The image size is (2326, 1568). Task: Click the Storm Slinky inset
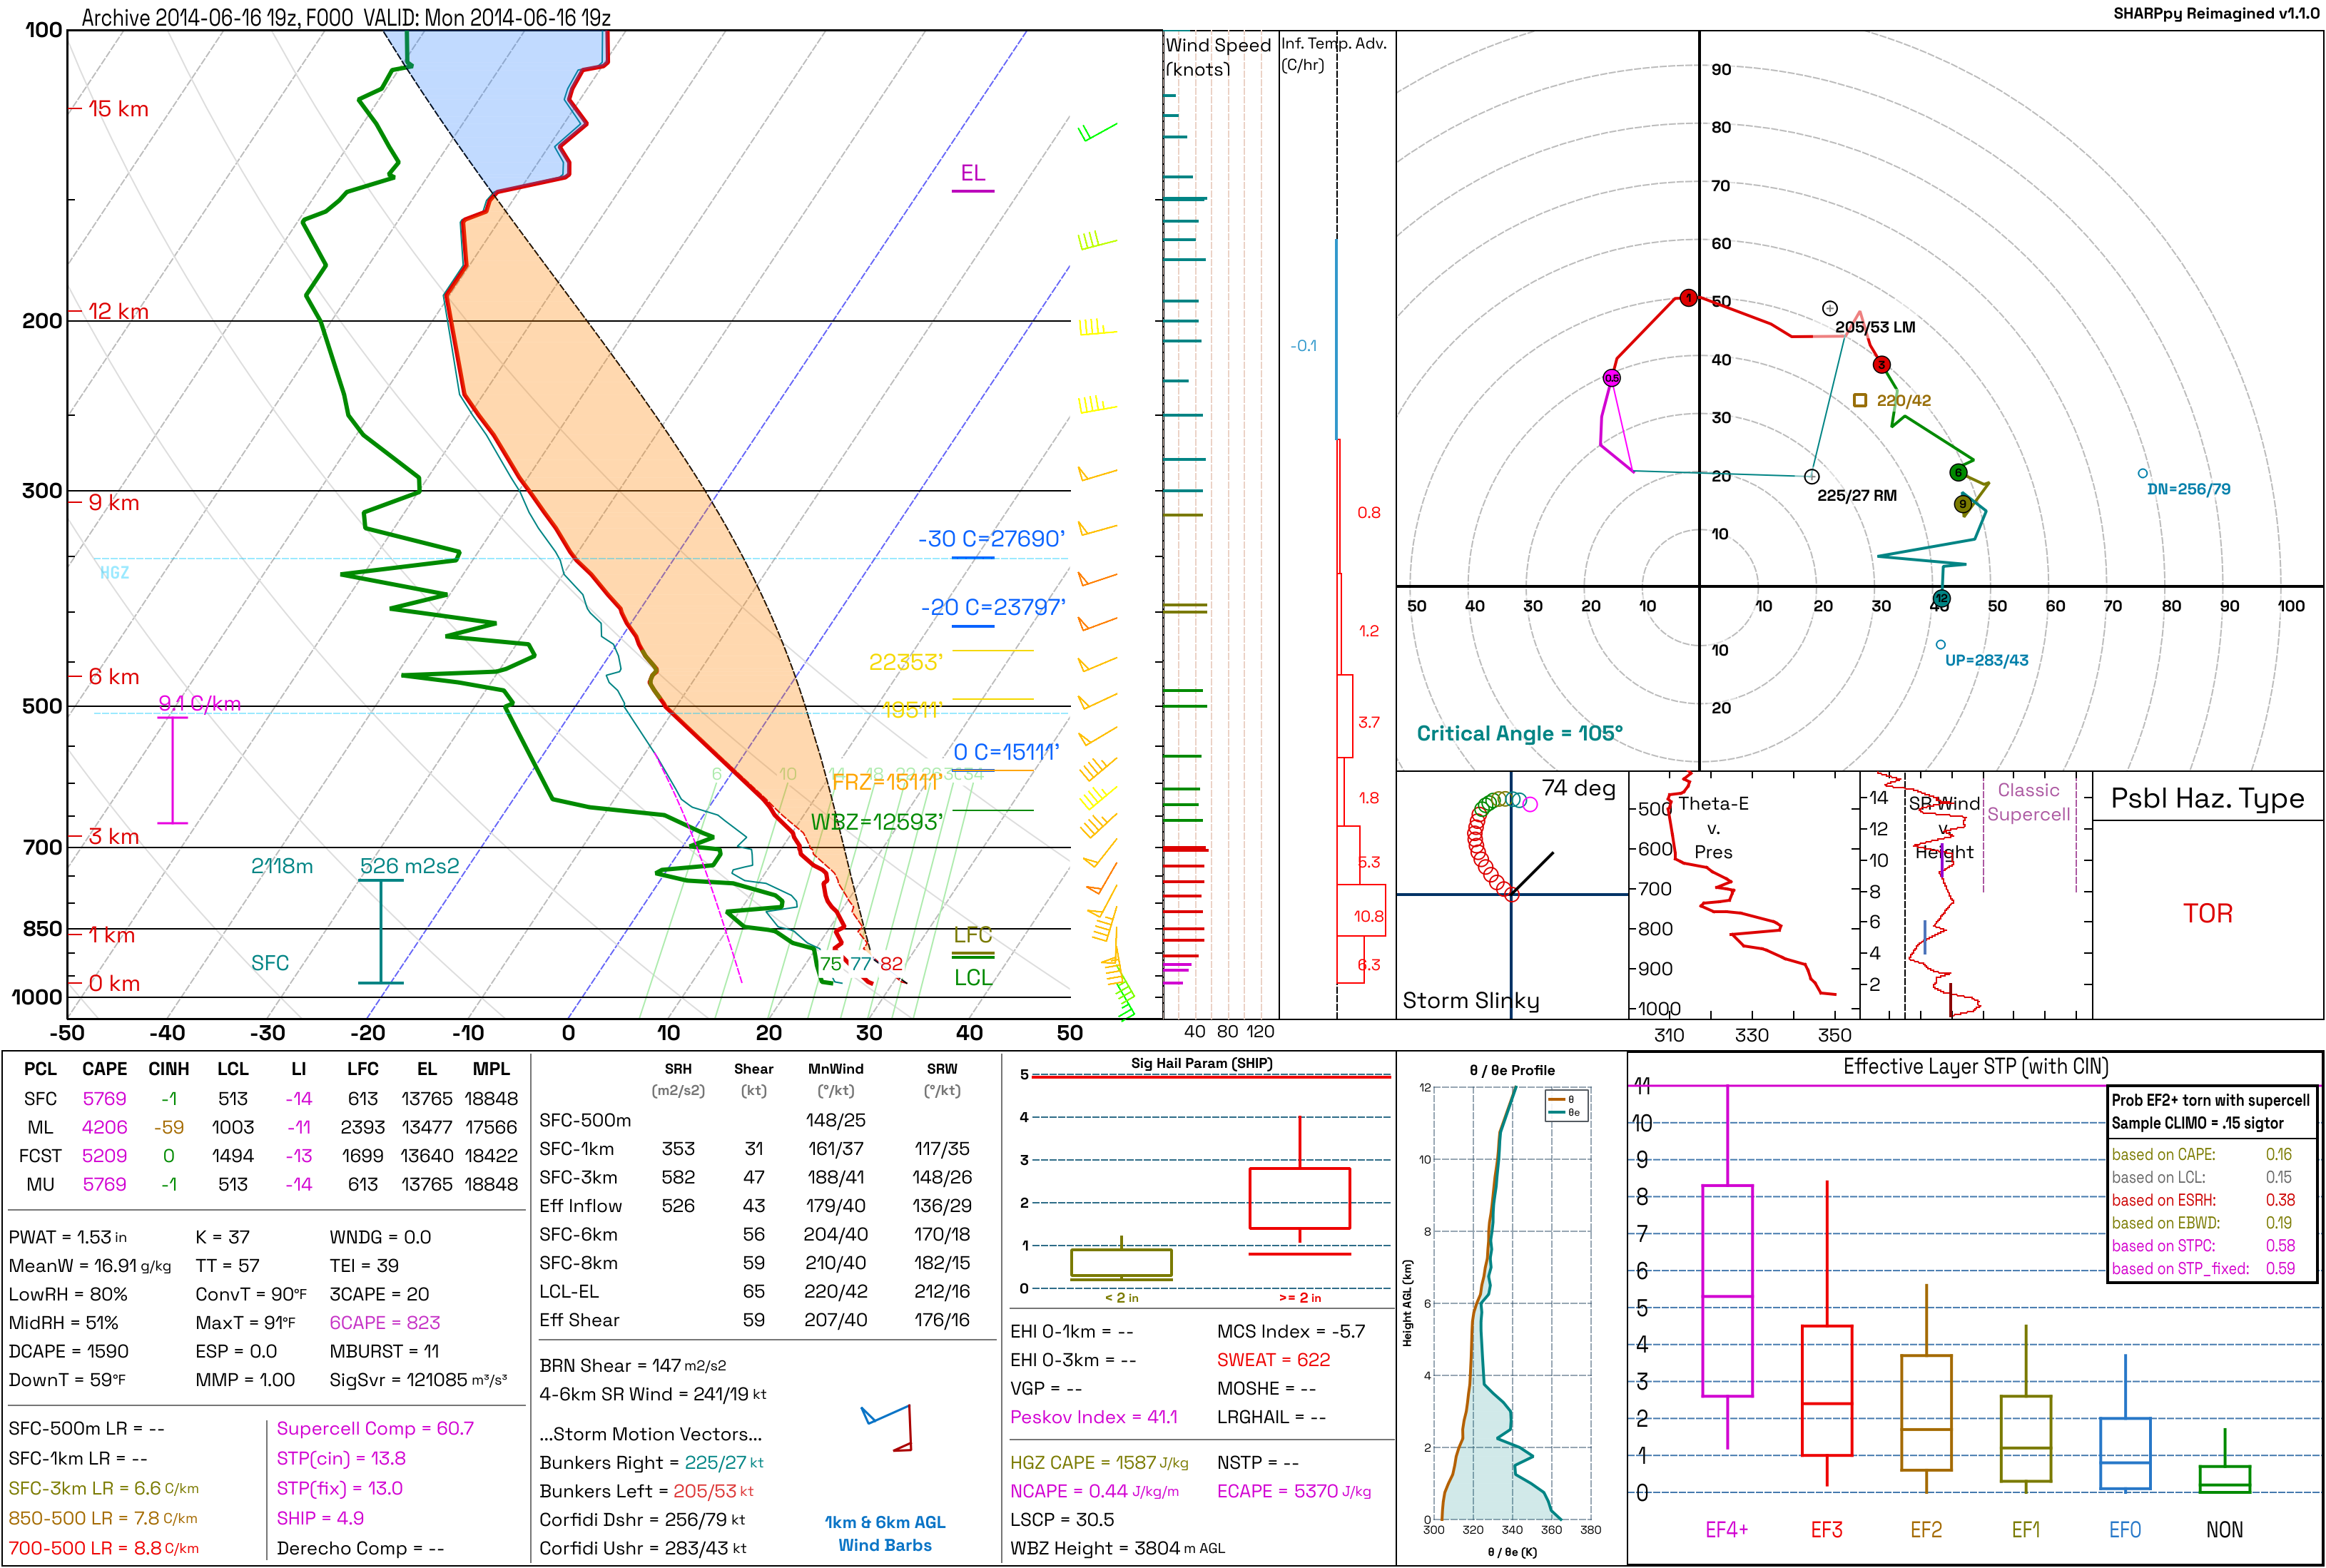[x=1512, y=895]
